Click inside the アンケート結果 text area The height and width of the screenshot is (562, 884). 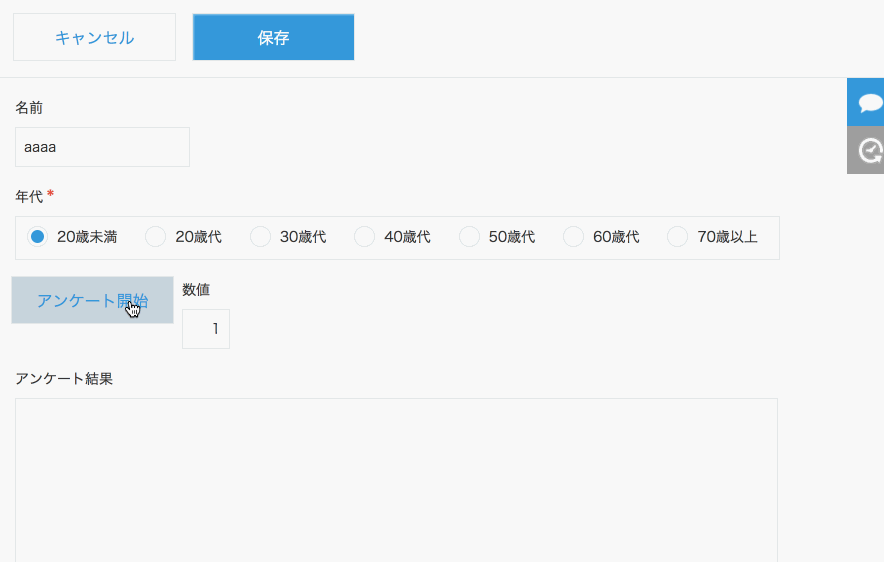point(396,478)
